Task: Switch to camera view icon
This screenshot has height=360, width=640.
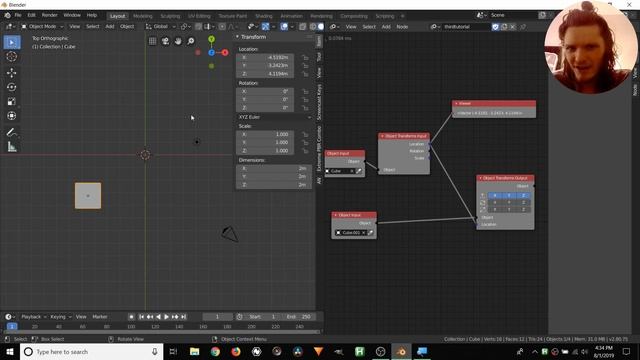Action: tap(165, 41)
